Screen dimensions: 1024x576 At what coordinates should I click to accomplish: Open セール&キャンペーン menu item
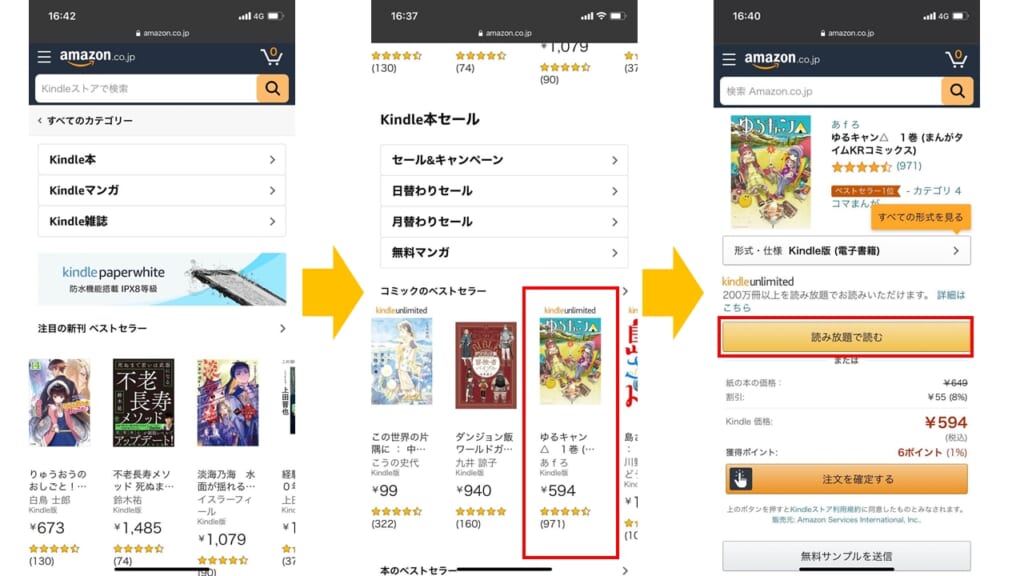coord(504,160)
